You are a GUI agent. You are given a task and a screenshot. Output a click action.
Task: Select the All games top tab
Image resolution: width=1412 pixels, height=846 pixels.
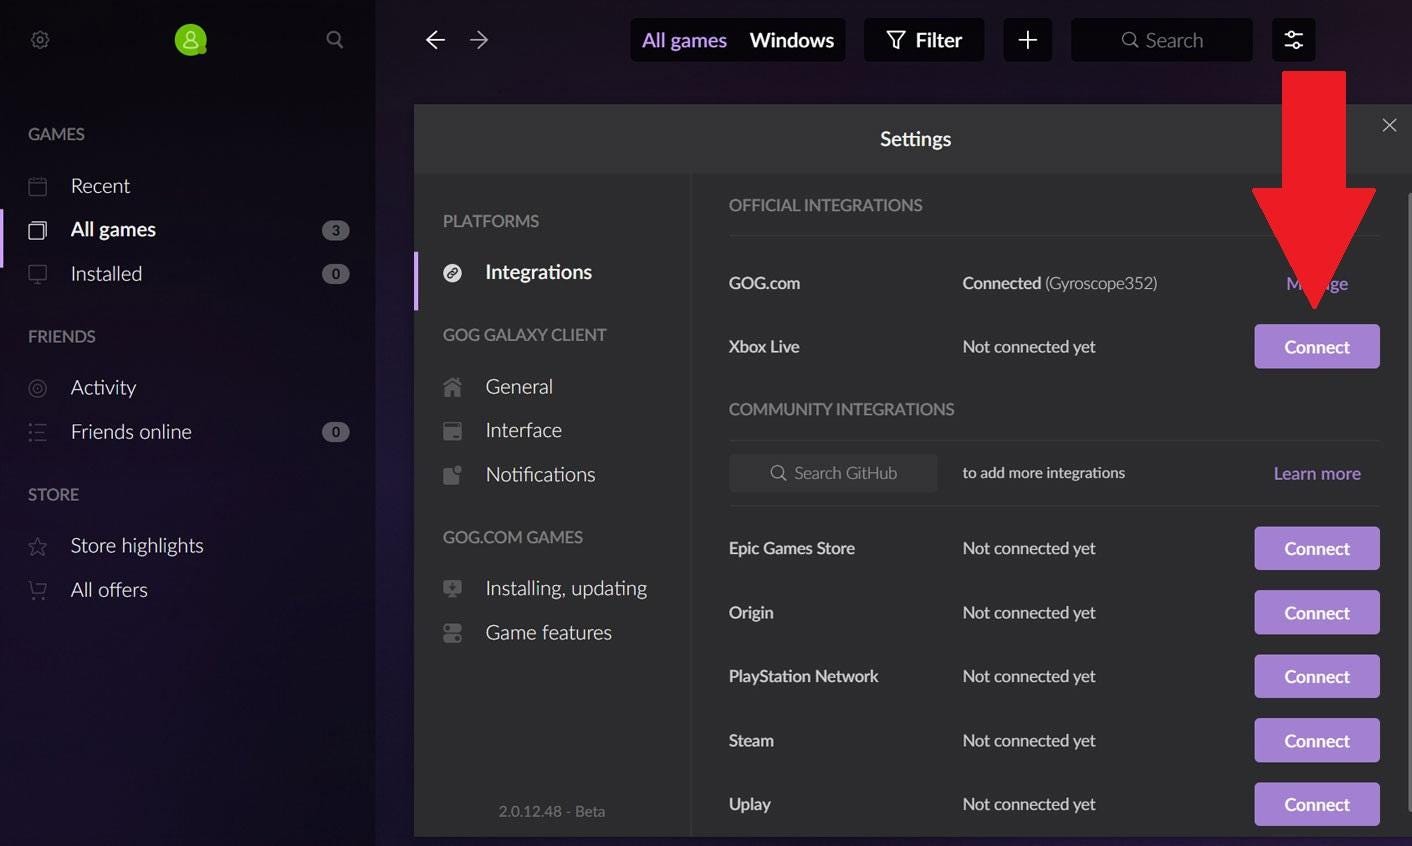684,40
